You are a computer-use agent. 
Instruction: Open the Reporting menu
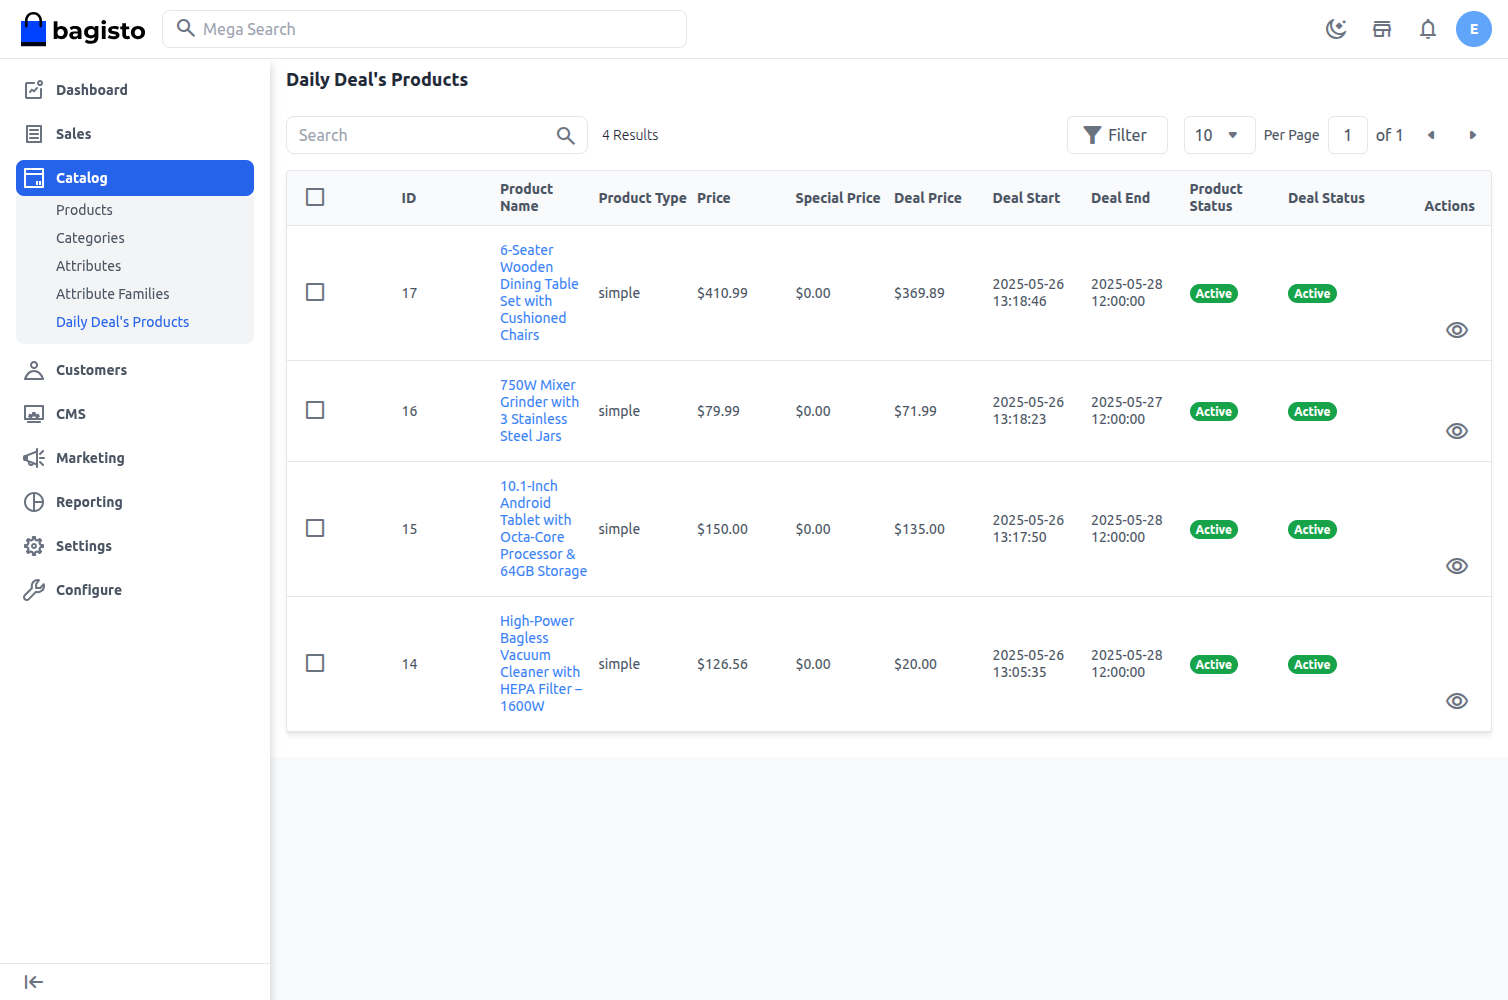point(135,502)
